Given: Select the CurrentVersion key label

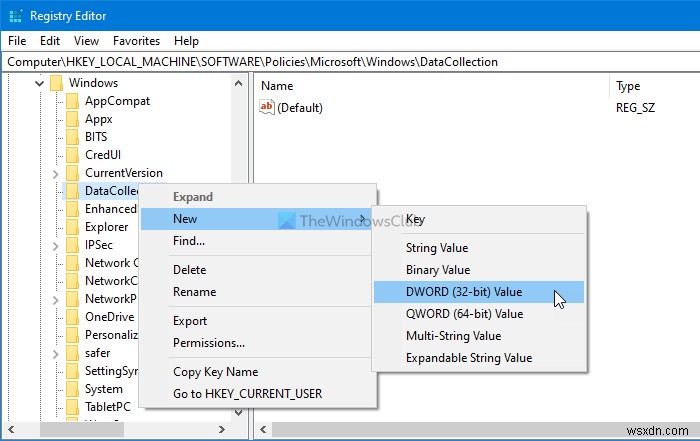Looking at the screenshot, I should (x=124, y=173).
